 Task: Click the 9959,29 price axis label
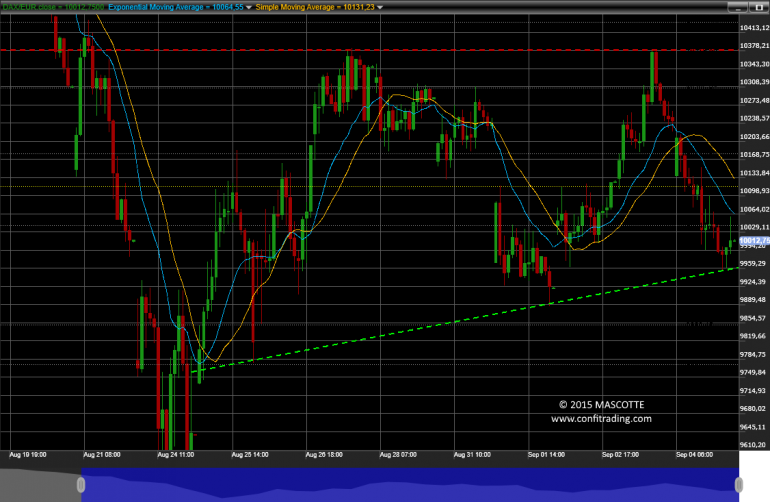coord(752,264)
